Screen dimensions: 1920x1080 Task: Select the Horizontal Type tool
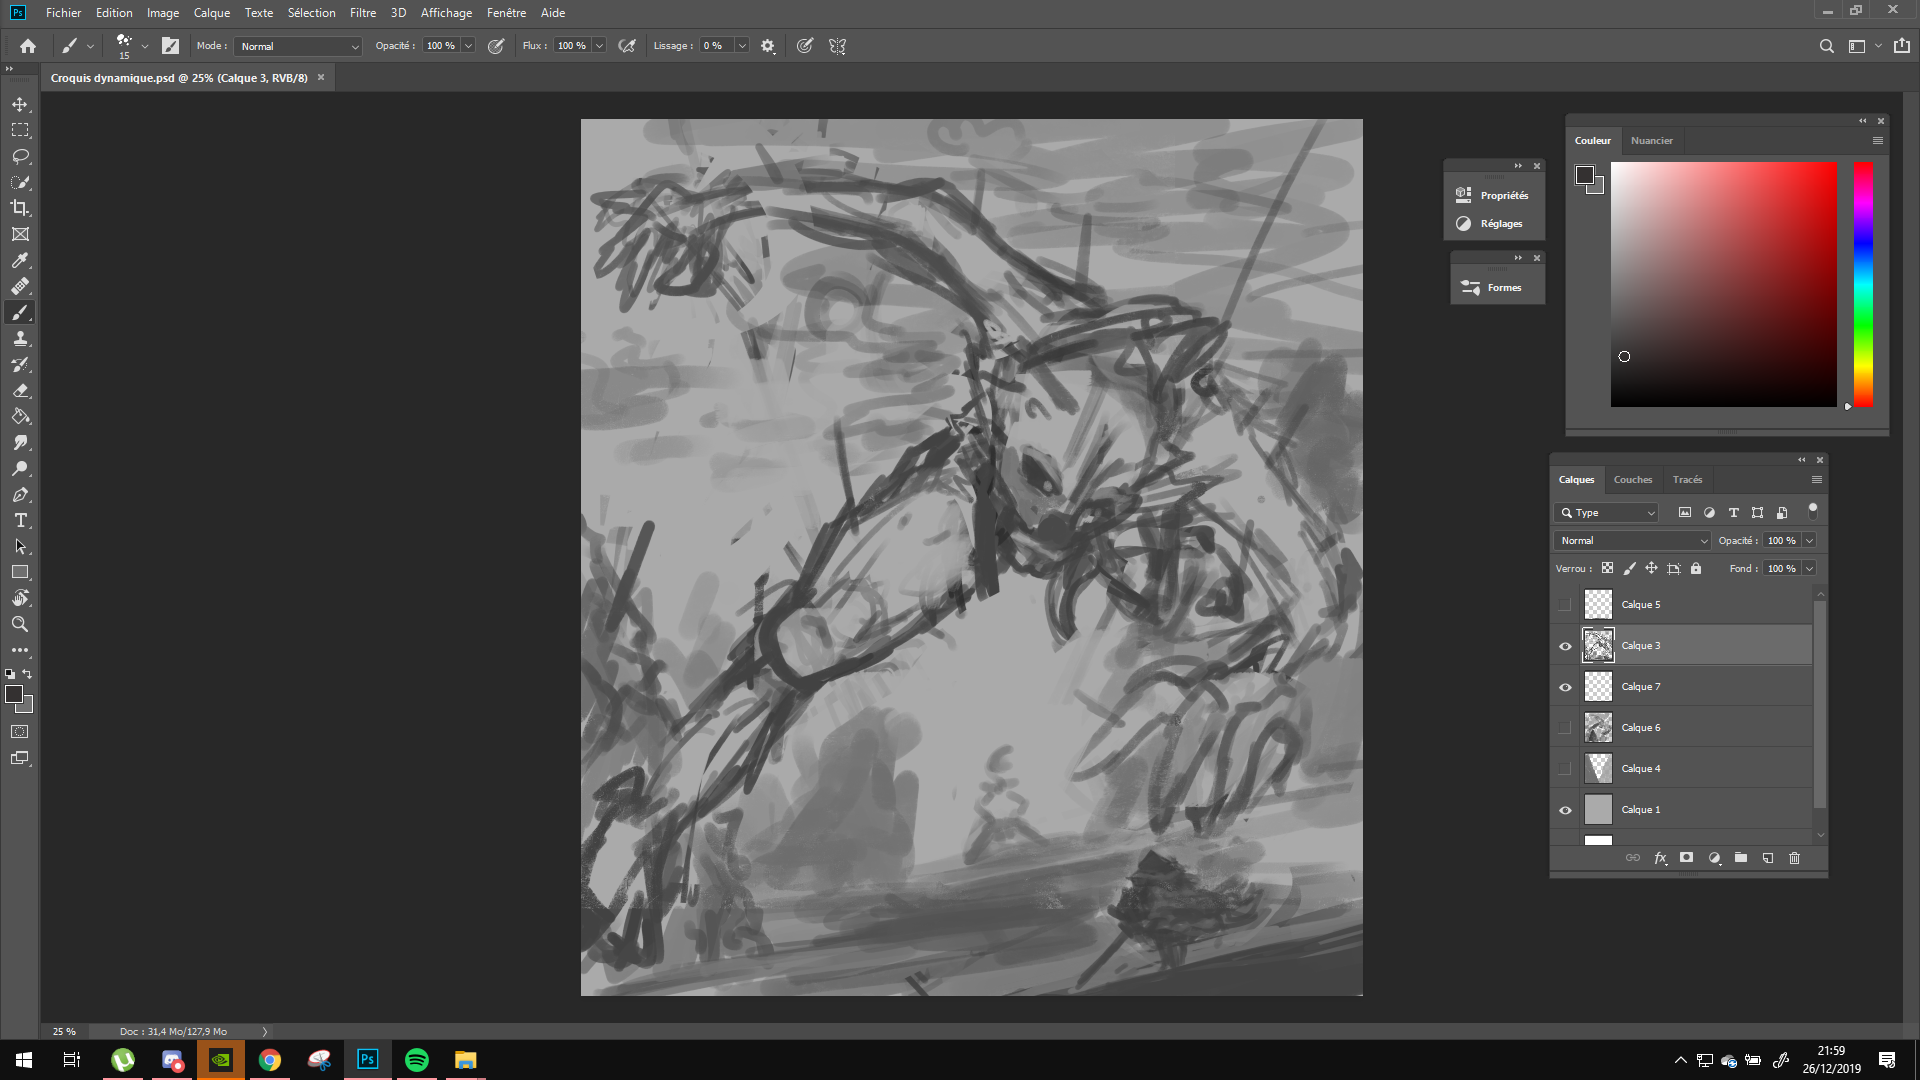pos(20,521)
